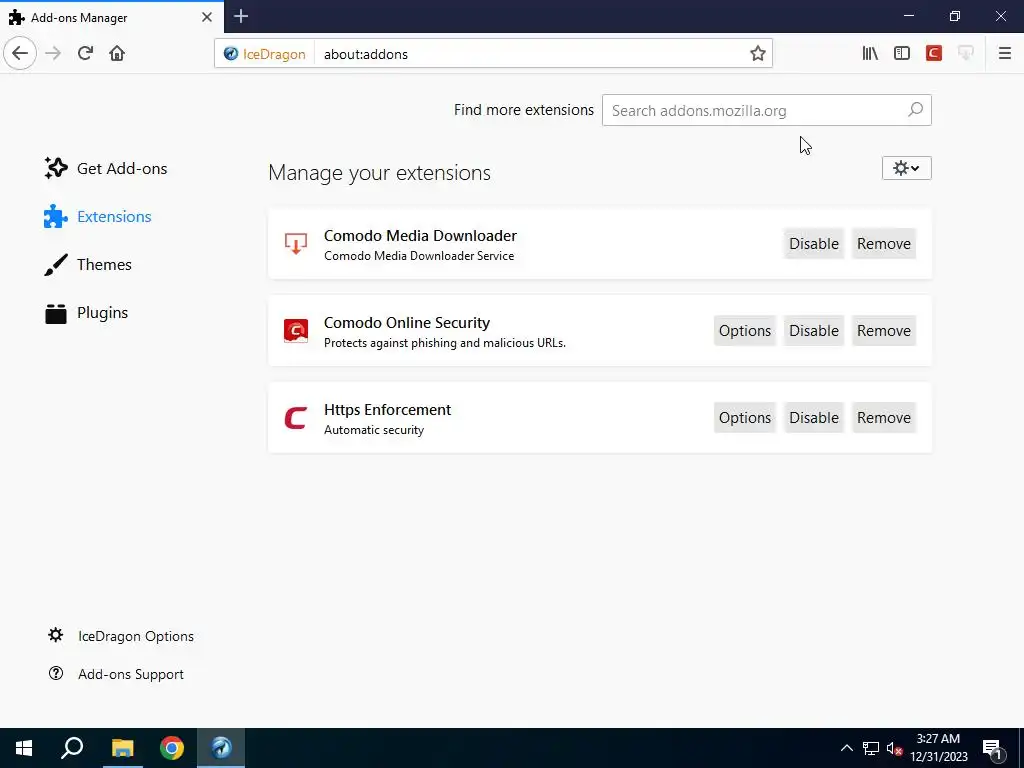
Task: Click the Media Downloader toolbar icon
Action: [x=966, y=54]
